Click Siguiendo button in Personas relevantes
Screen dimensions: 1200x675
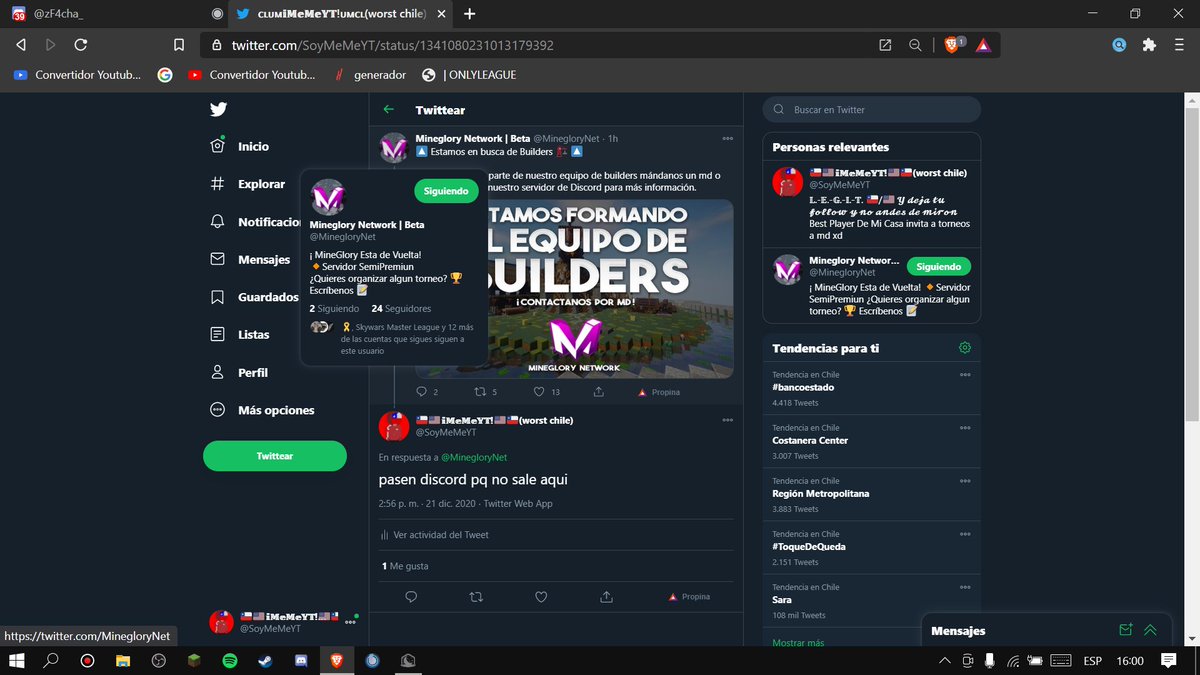coord(938,267)
